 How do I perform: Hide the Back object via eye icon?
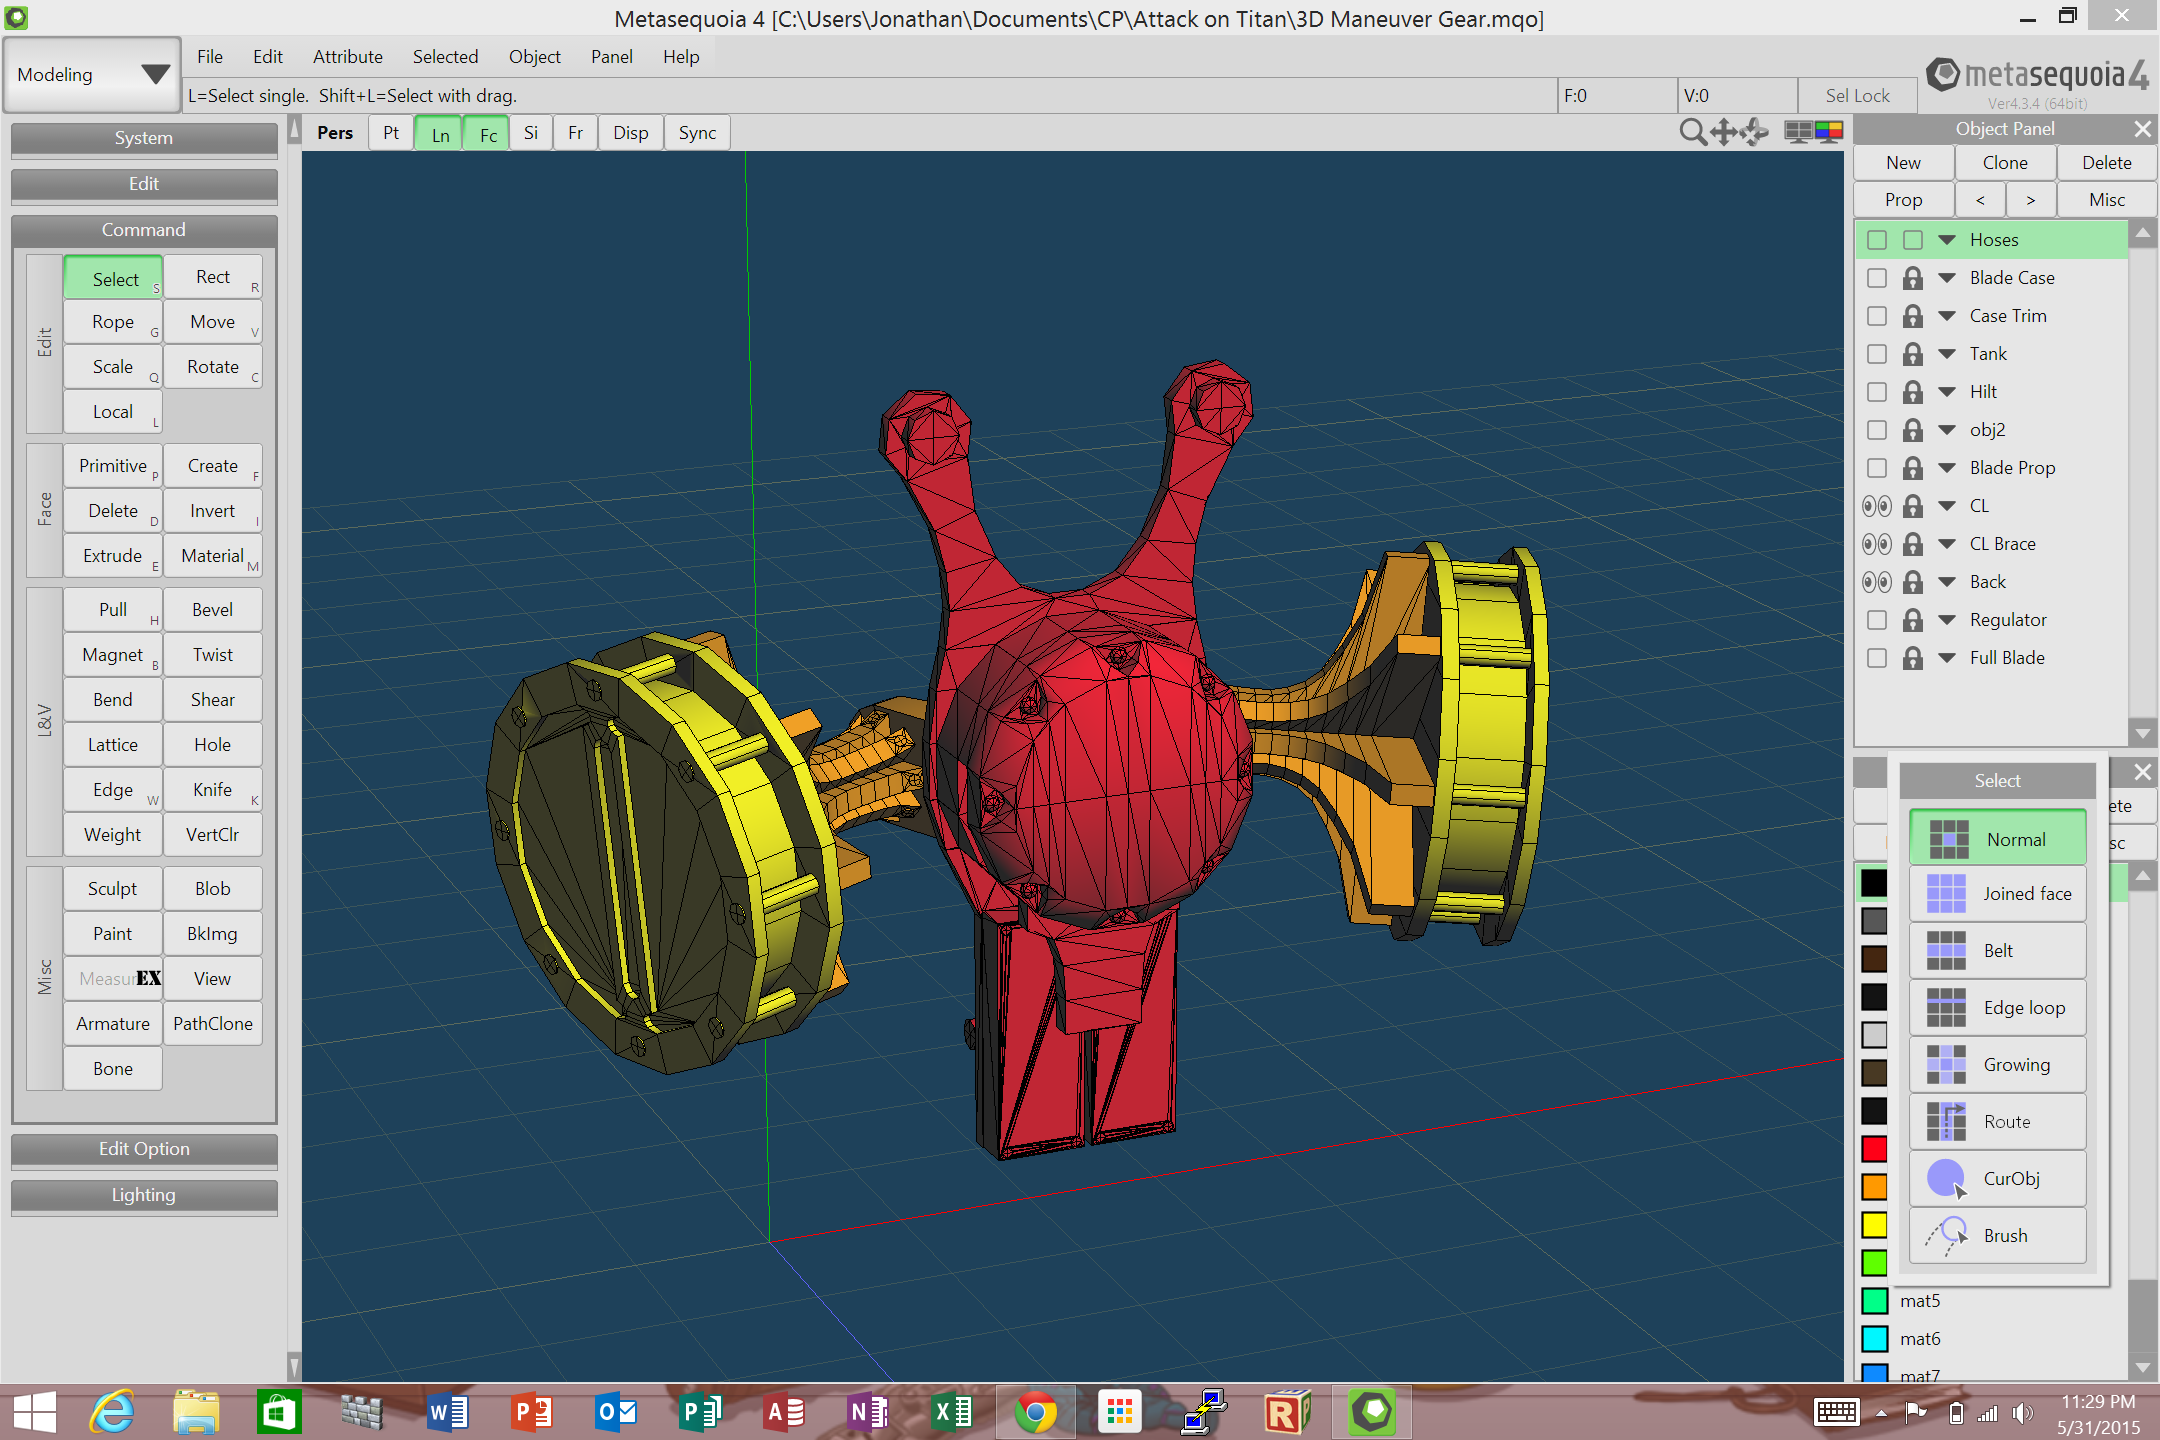pyautogui.click(x=1877, y=582)
